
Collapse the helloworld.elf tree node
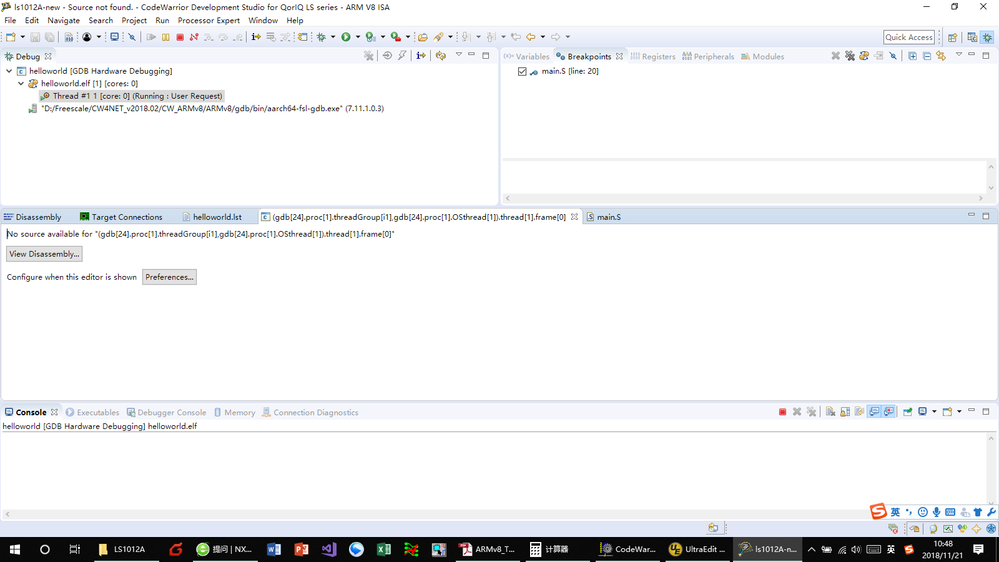21,83
